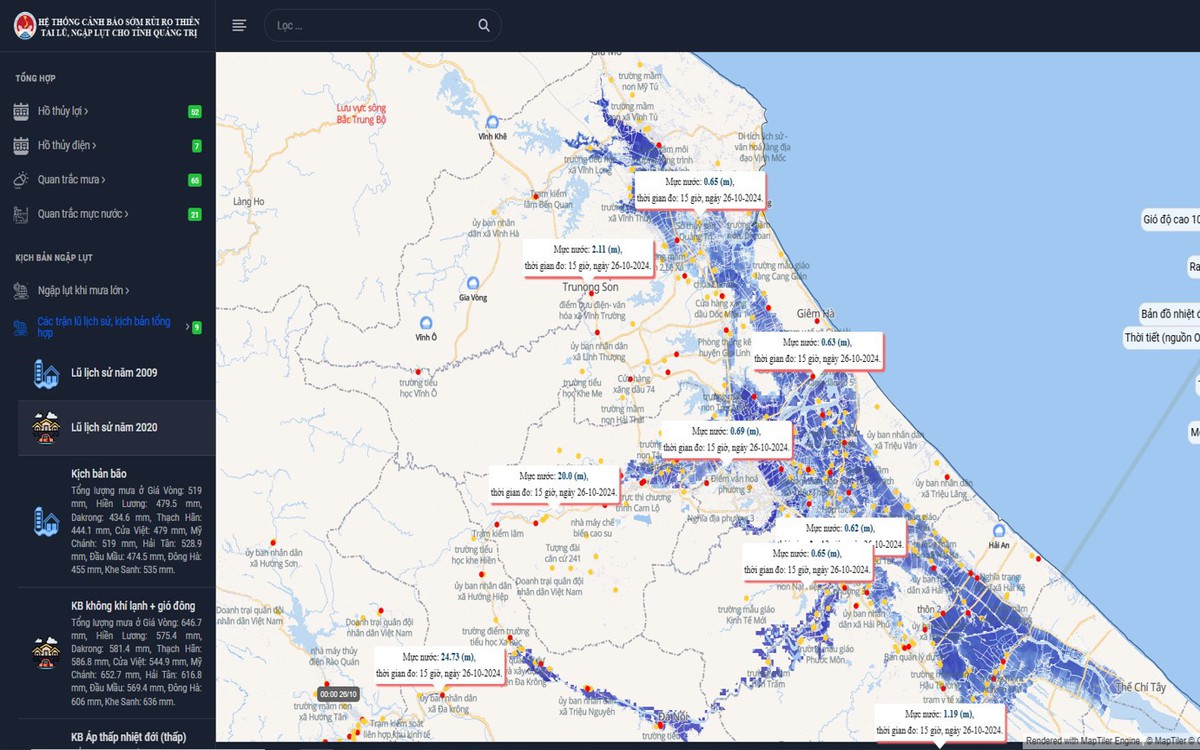This screenshot has height=750, width=1200.
Task: Select the Vĩnh Ô station marker
Action: [426, 323]
